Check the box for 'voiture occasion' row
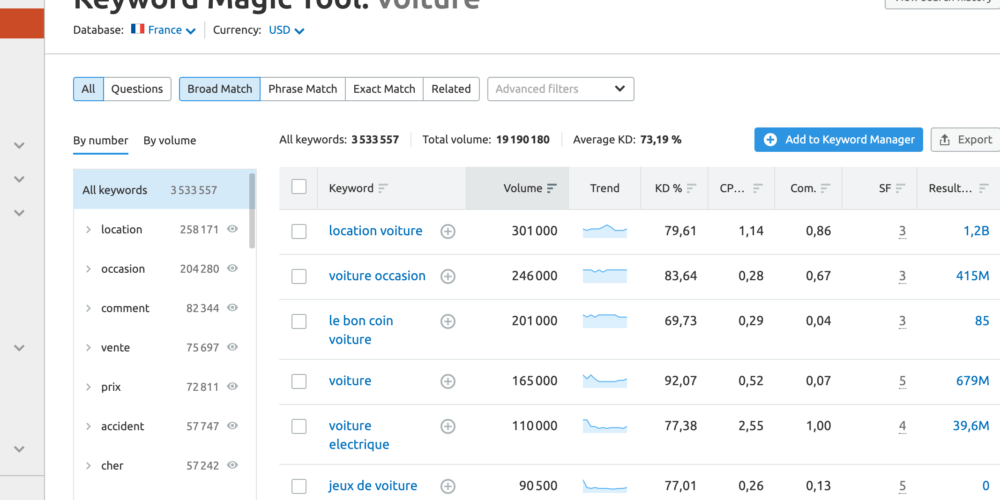 (x=299, y=276)
